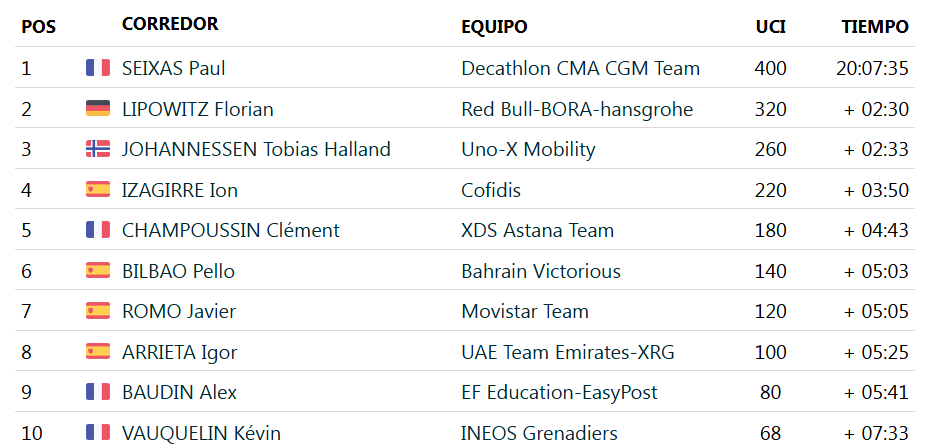Click the Spanish flag beside ROMO Javier
Viewport: 931px width, 448px height.
click(x=98, y=311)
